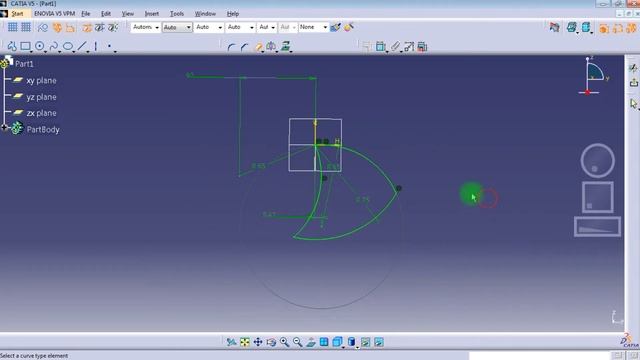
Task: Activate the Rotate view tool
Action: [x=271, y=342]
